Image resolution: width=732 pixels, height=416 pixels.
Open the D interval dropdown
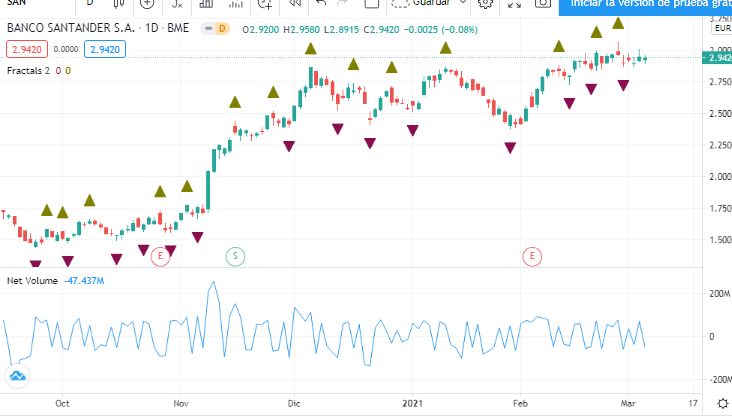click(x=90, y=3)
